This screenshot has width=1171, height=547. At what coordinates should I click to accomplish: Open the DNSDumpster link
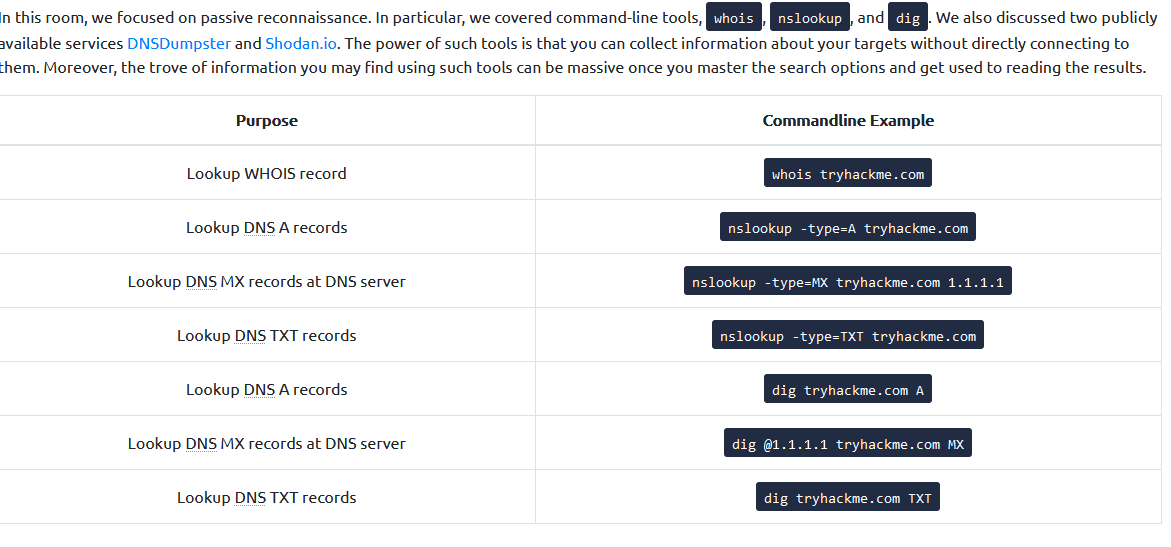tap(179, 44)
